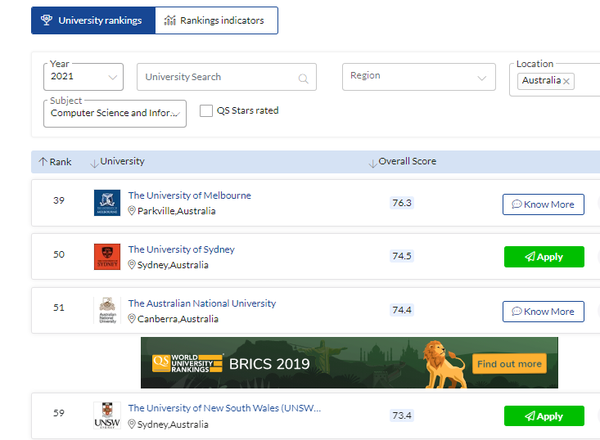Screen dimensions: 600x440
Task: Click the QS World University Rankings banner logo
Action: tap(187, 363)
